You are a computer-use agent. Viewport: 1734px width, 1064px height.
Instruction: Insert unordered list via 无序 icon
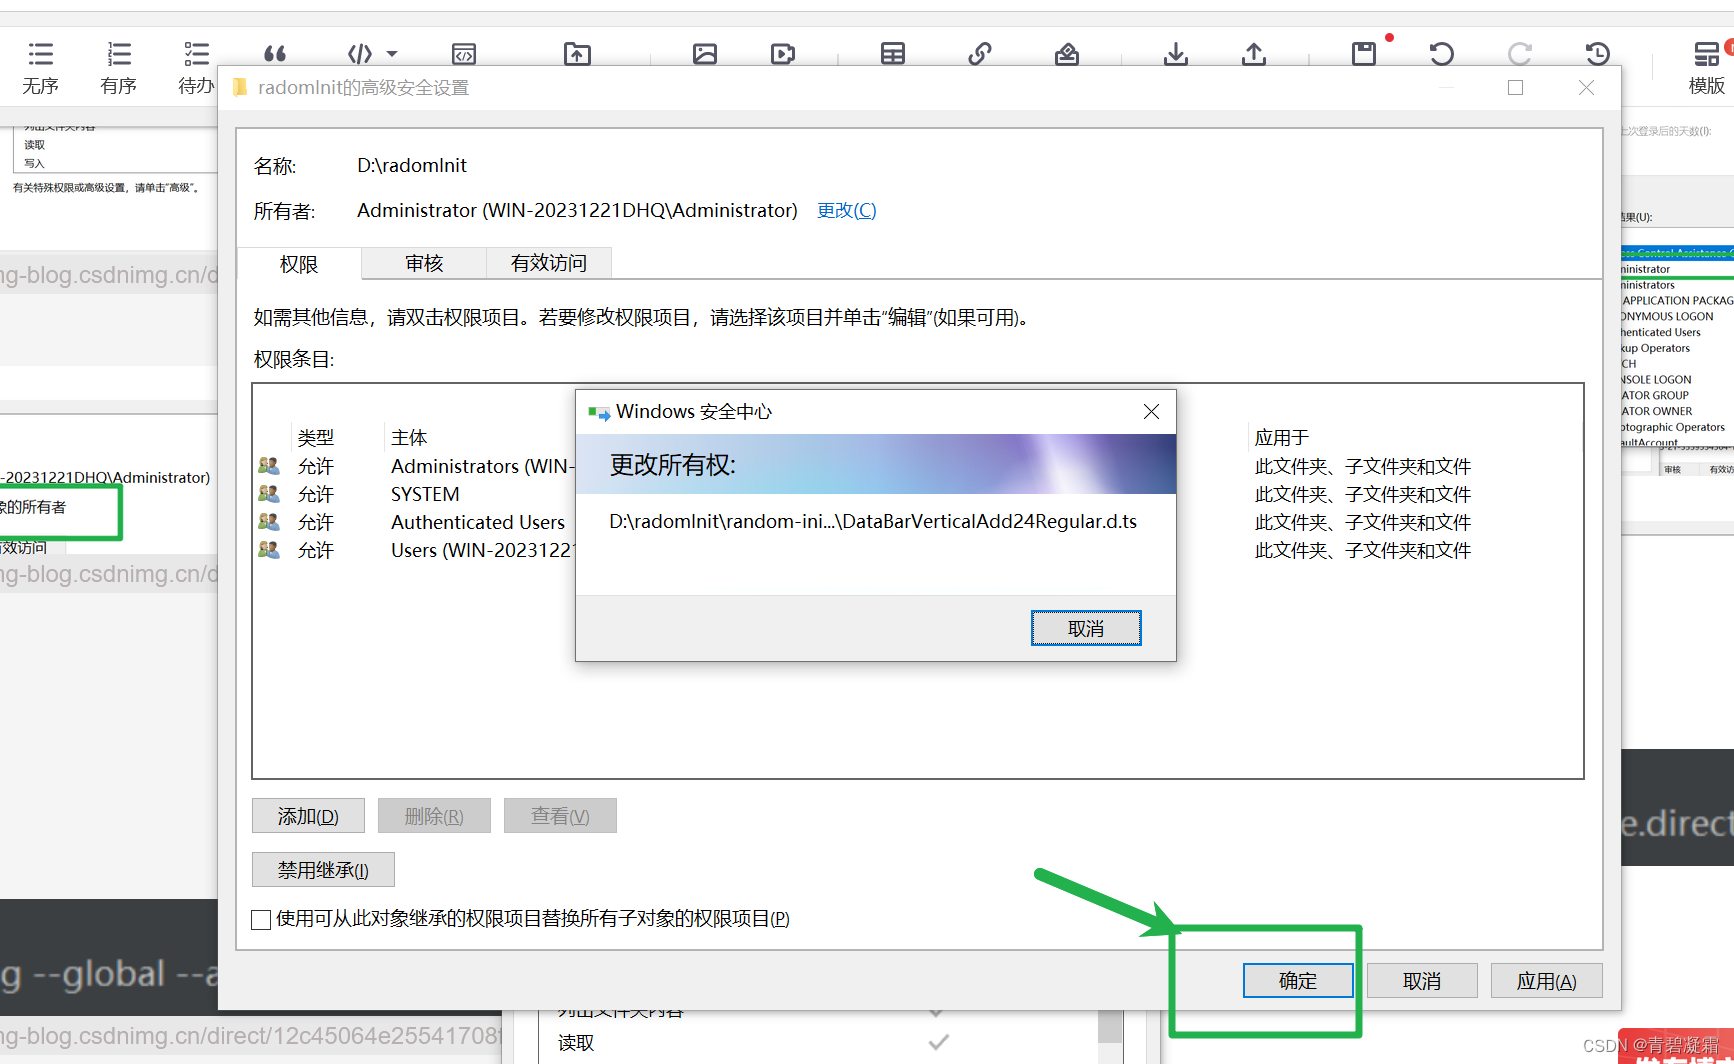(x=41, y=67)
